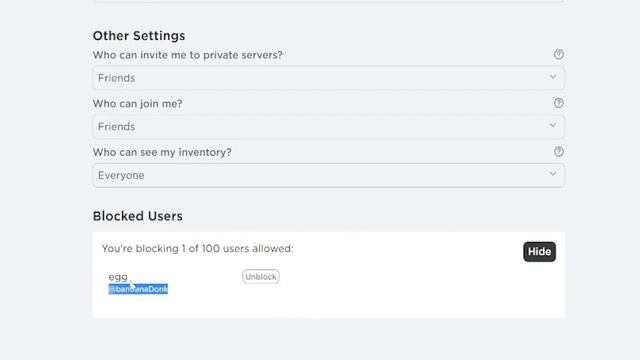Open the inventory visibility dropdown showing Everyone
Viewport: 640px width, 360px height.
pyautogui.click(x=329, y=175)
